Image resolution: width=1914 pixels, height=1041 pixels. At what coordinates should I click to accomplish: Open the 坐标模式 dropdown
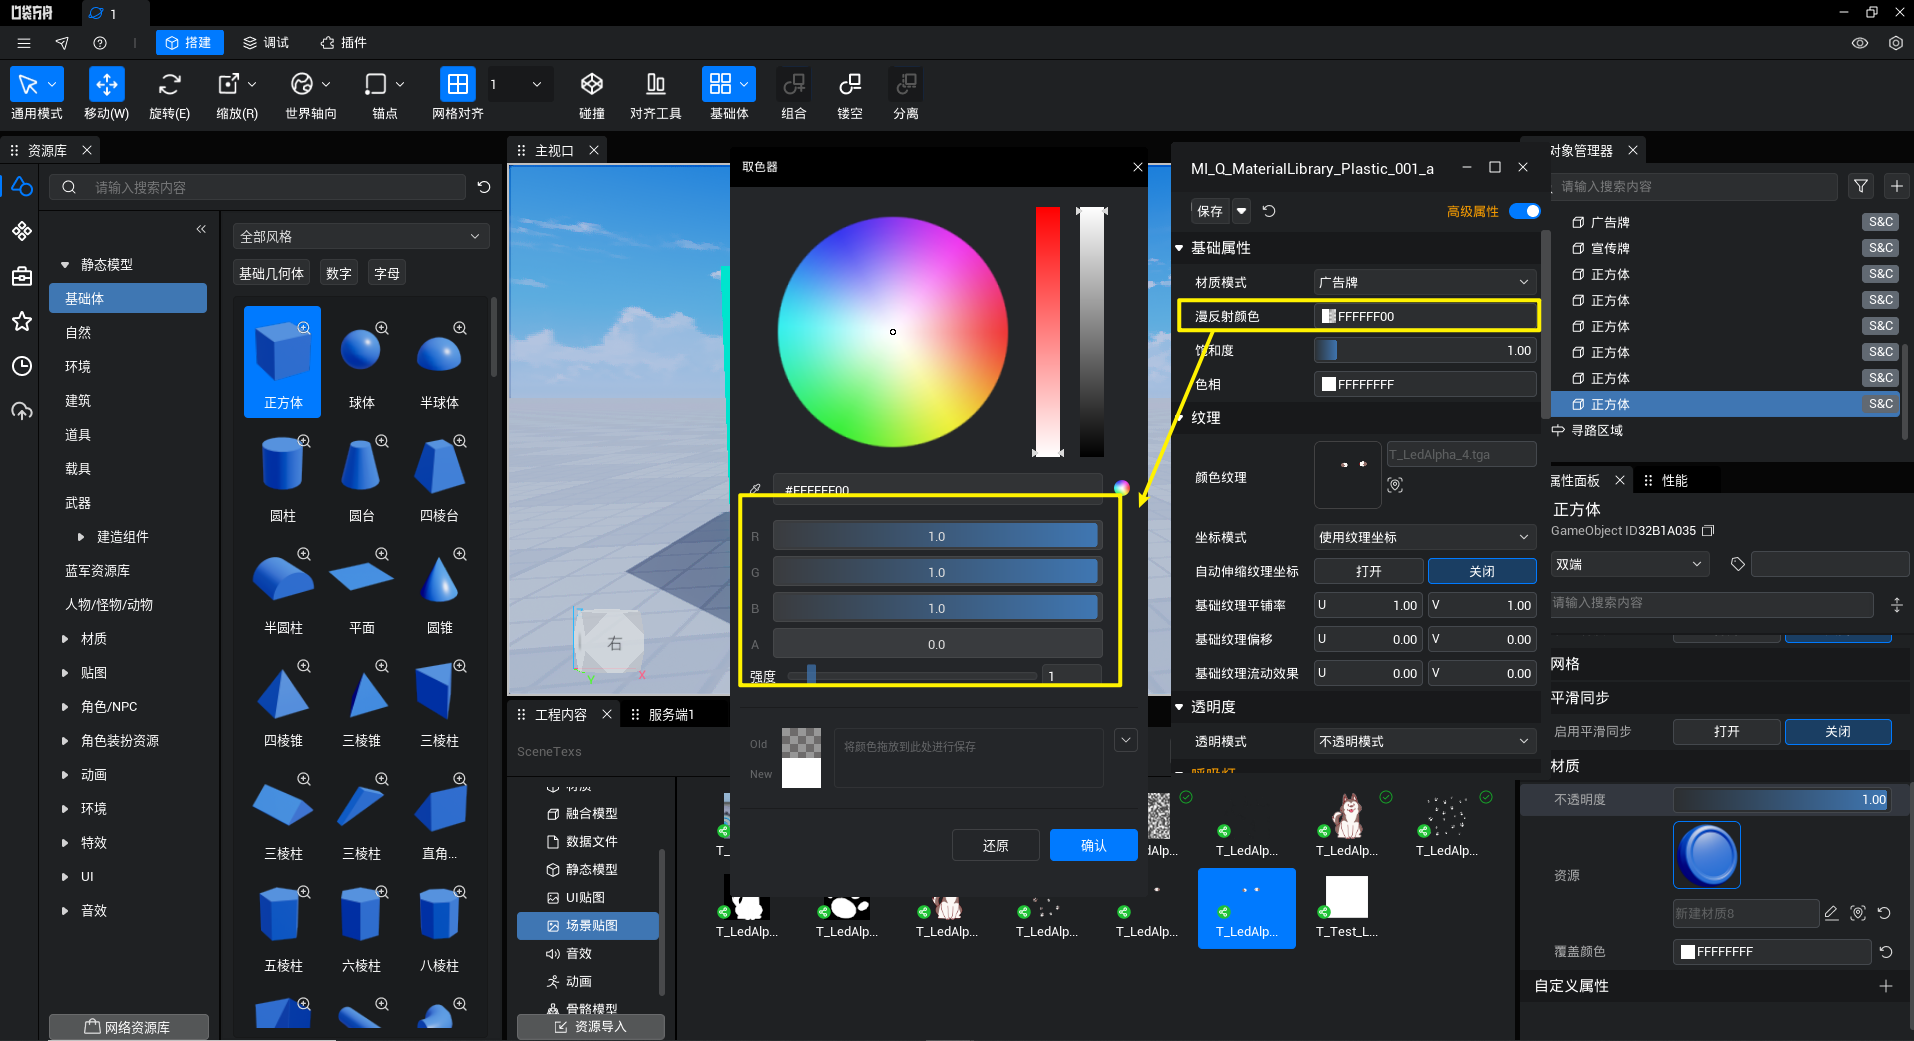tap(1425, 537)
